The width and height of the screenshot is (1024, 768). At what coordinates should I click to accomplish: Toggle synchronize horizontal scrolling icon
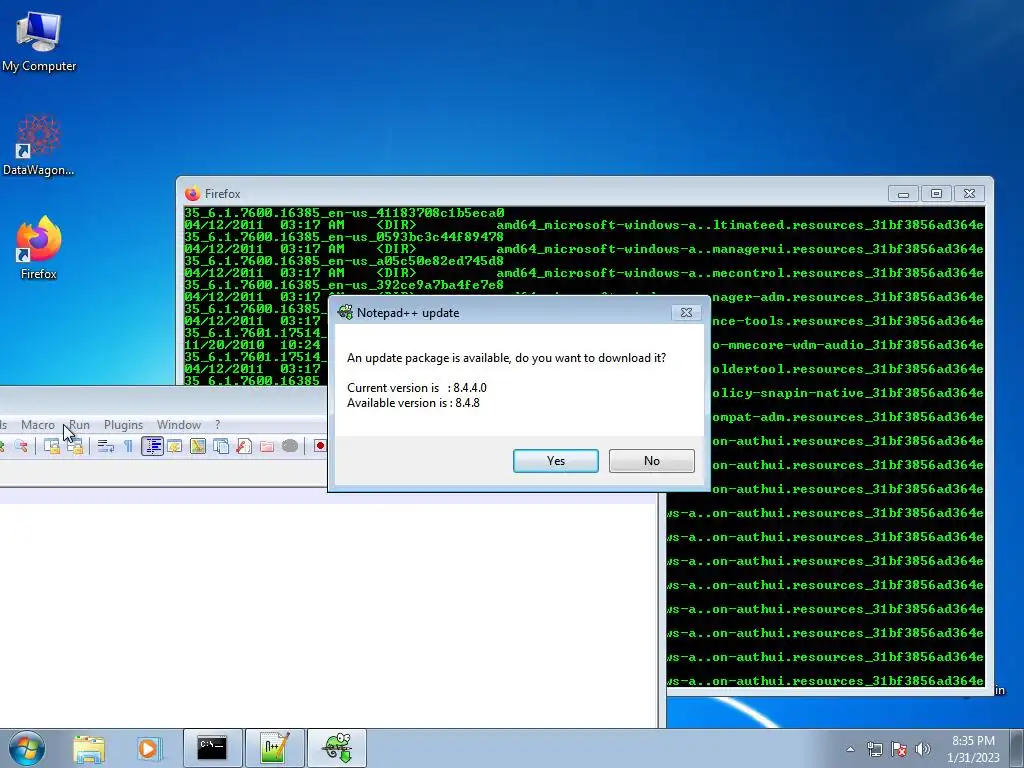coord(74,446)
